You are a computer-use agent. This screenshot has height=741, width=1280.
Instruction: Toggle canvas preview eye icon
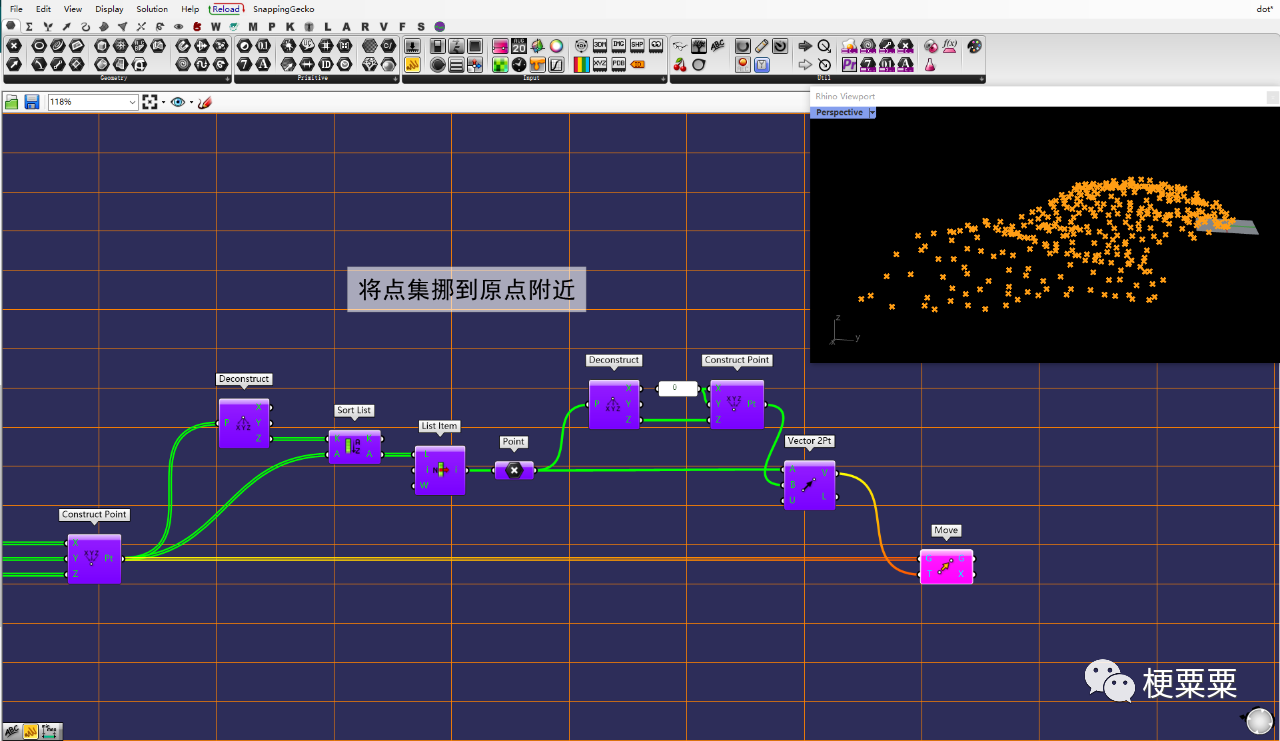[x=178, y=102]
